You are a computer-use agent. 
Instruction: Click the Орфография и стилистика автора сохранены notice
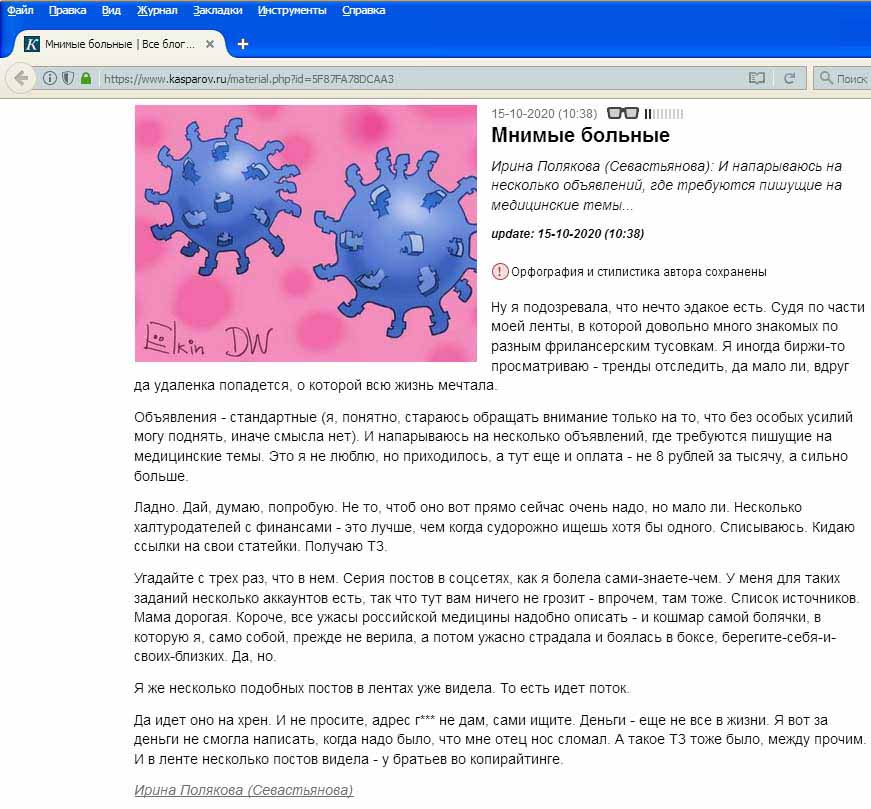click(639, 272)
